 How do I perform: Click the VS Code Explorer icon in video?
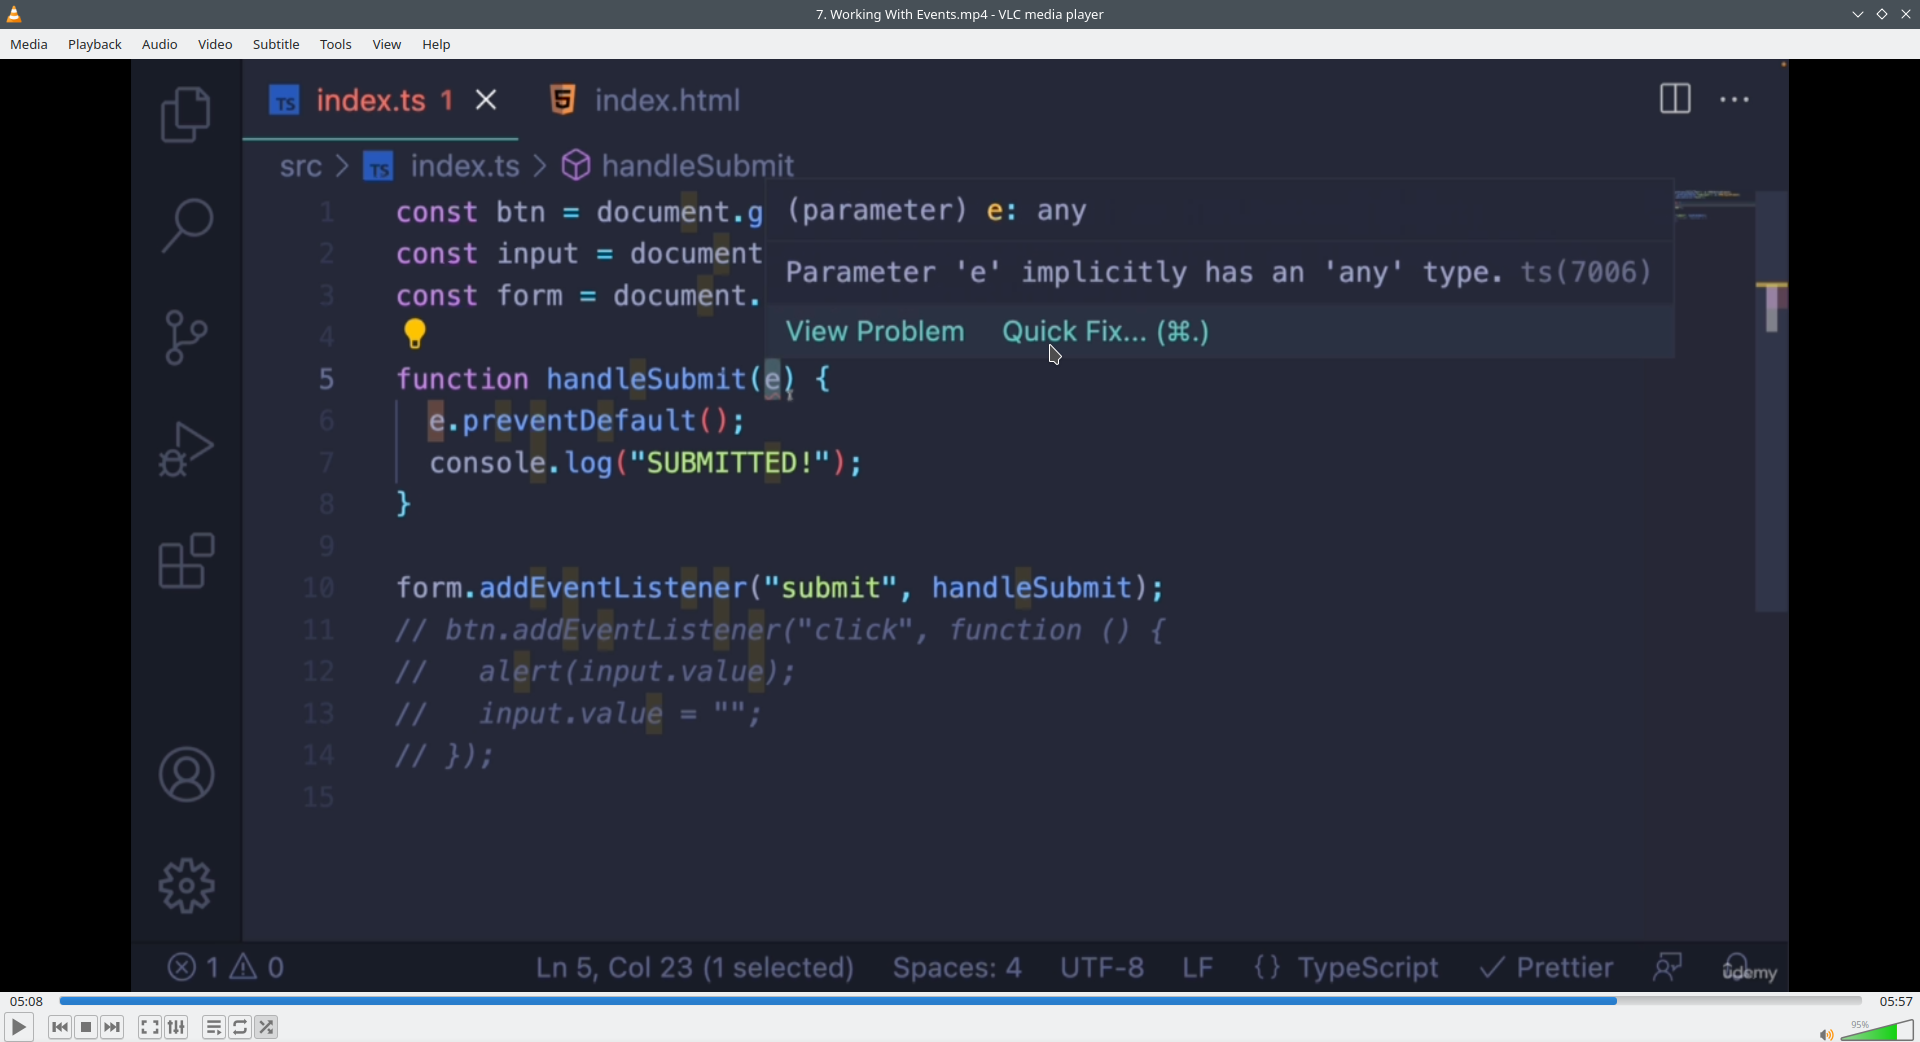(x=186, y=114)
